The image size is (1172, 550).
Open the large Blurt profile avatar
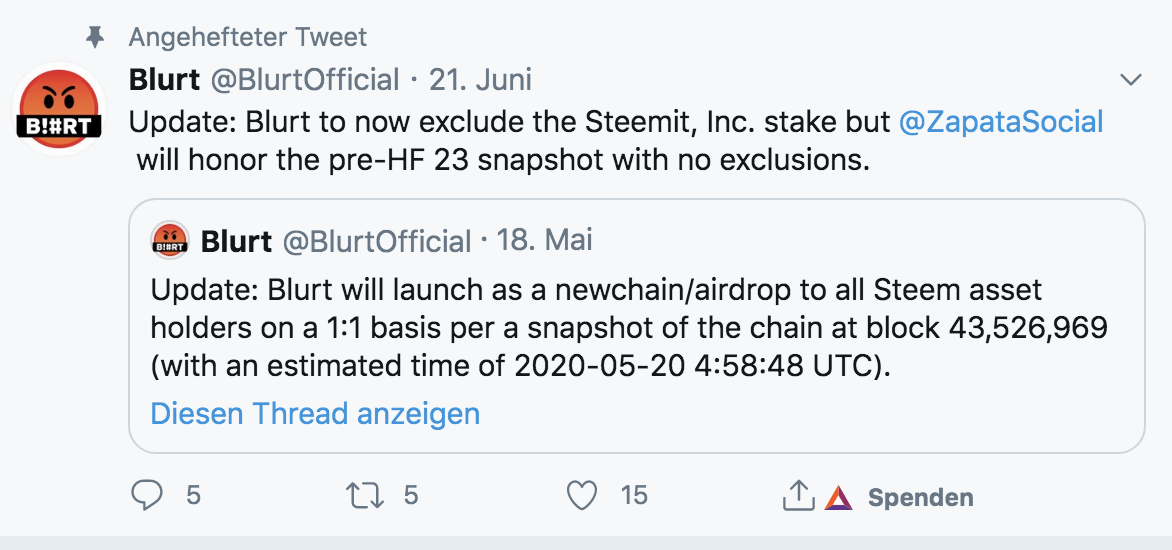tap(58, 109)
